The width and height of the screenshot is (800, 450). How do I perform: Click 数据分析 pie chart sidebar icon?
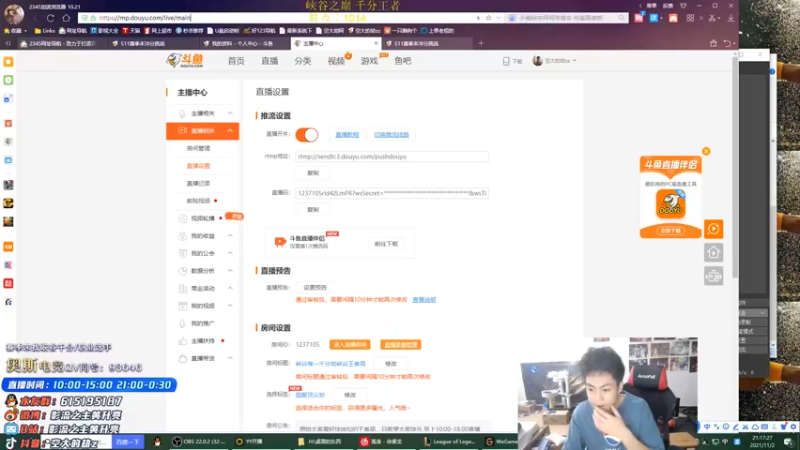click(182, 271)
